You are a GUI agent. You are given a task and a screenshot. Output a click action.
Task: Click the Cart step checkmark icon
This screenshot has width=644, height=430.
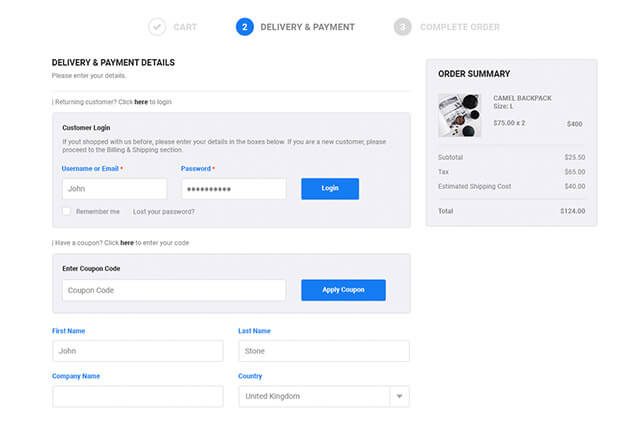pyautogui.click(x=157, y=27)
